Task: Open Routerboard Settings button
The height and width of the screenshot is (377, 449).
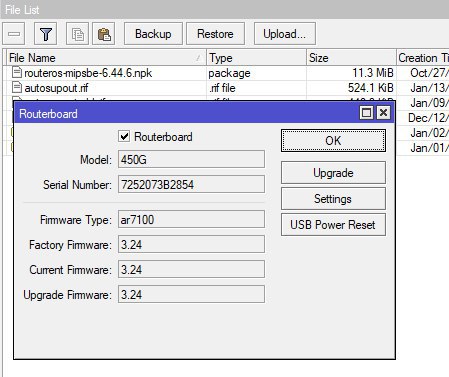Action: [x=333, y=199]
